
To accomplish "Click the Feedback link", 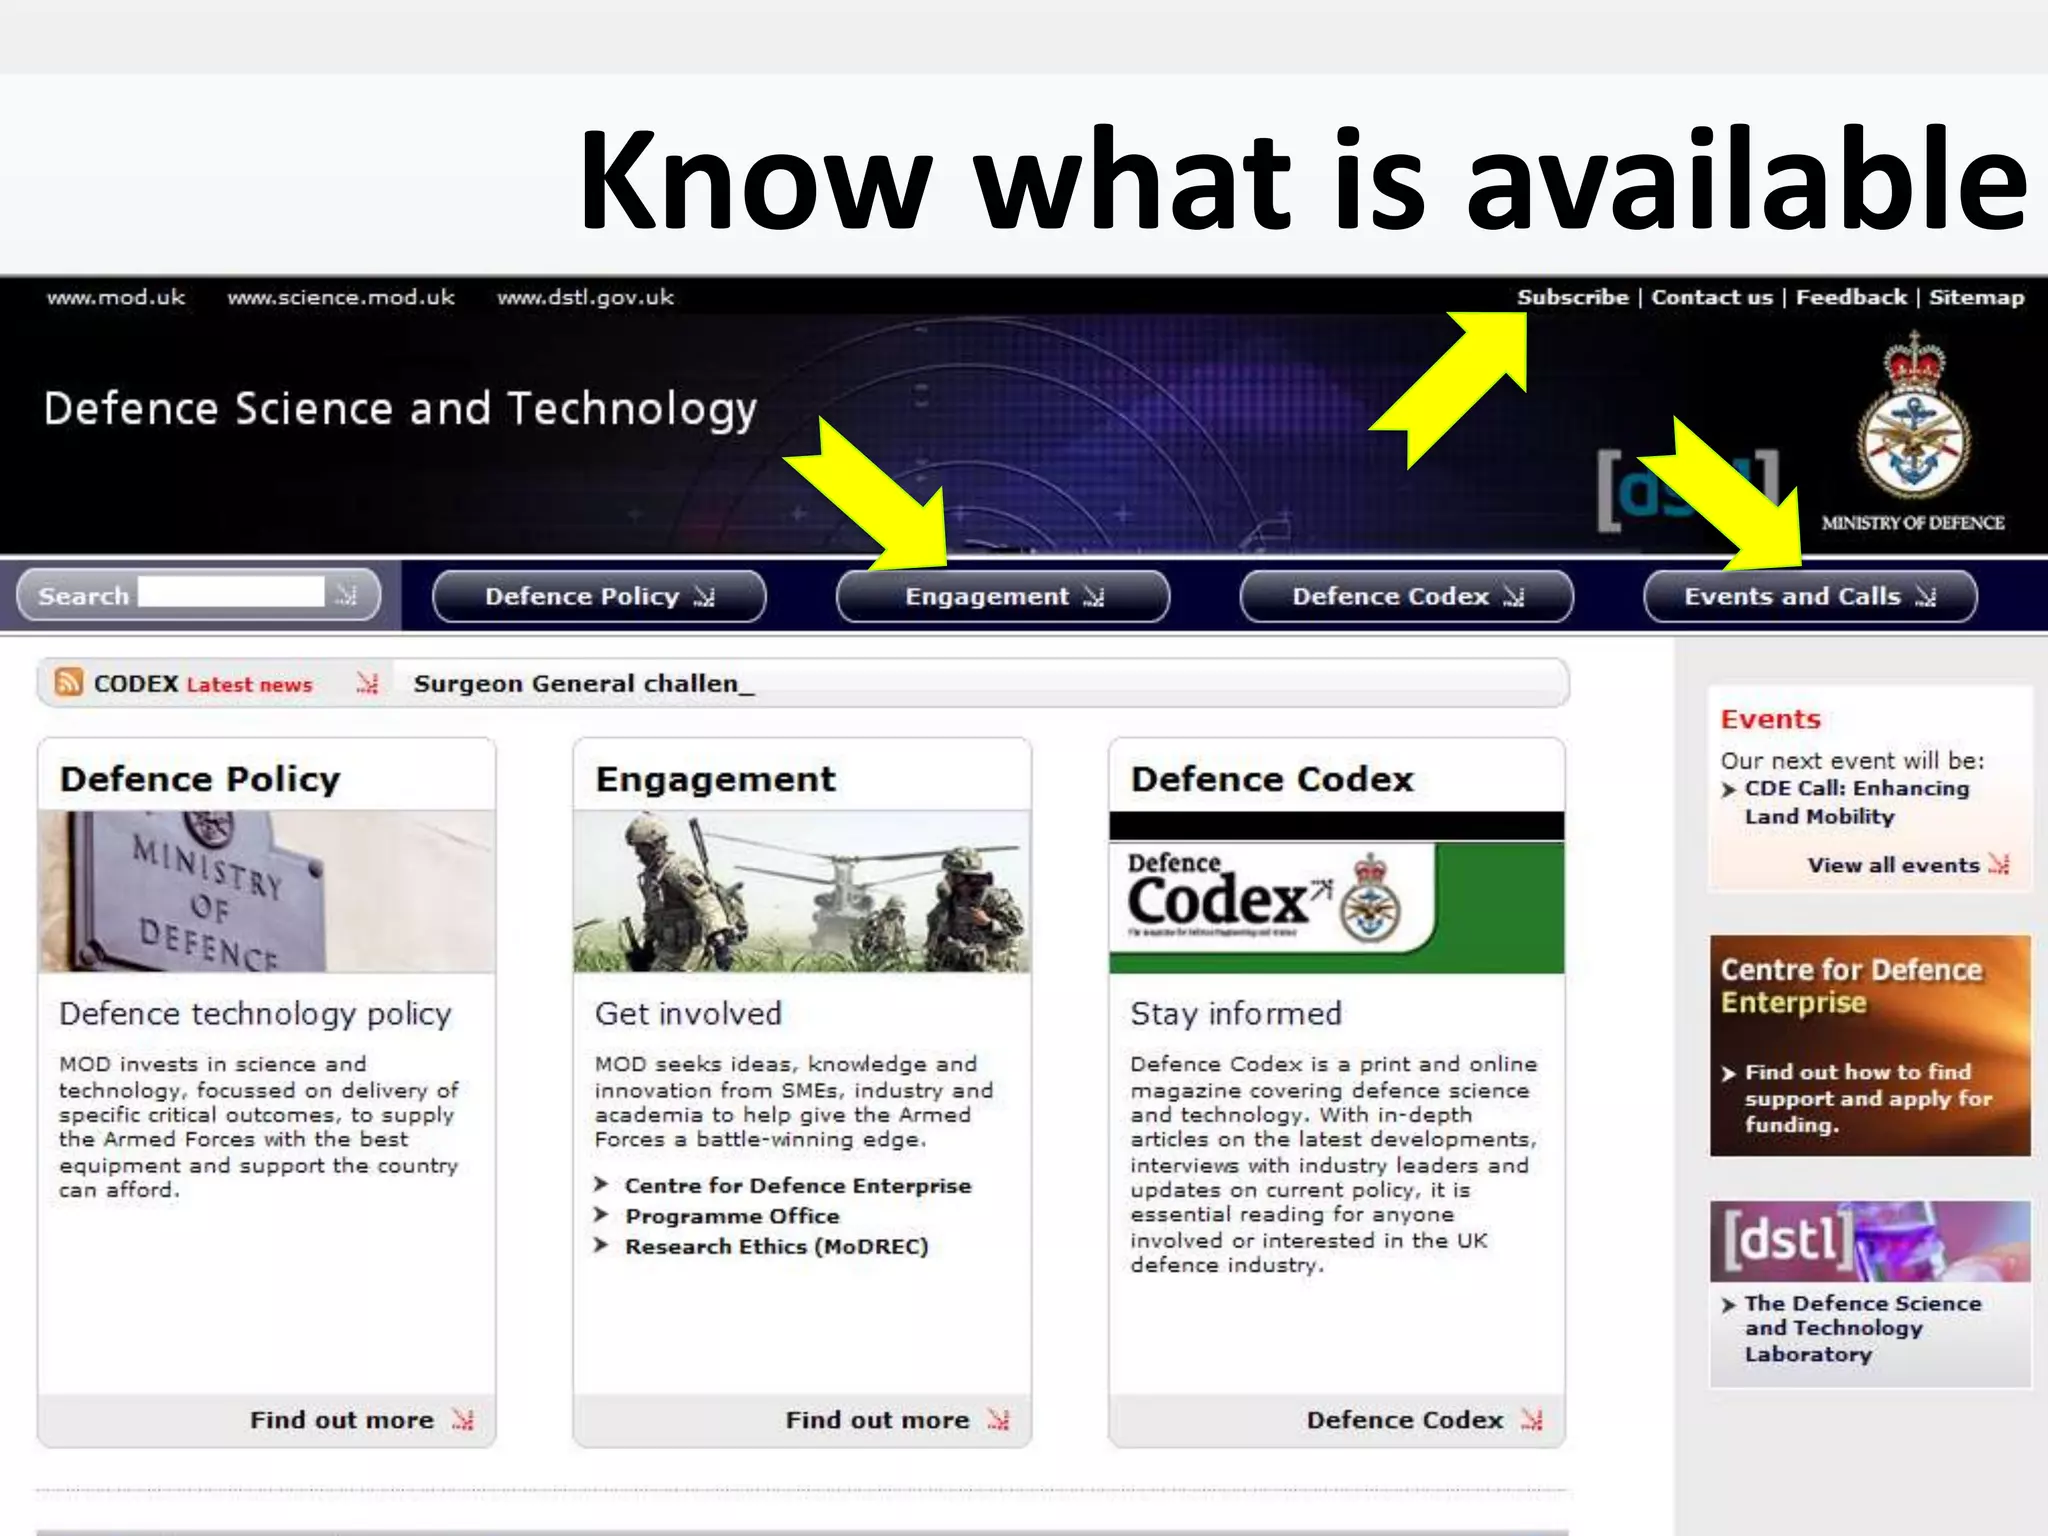I will pyautogui.click(x=1851, y=297).
